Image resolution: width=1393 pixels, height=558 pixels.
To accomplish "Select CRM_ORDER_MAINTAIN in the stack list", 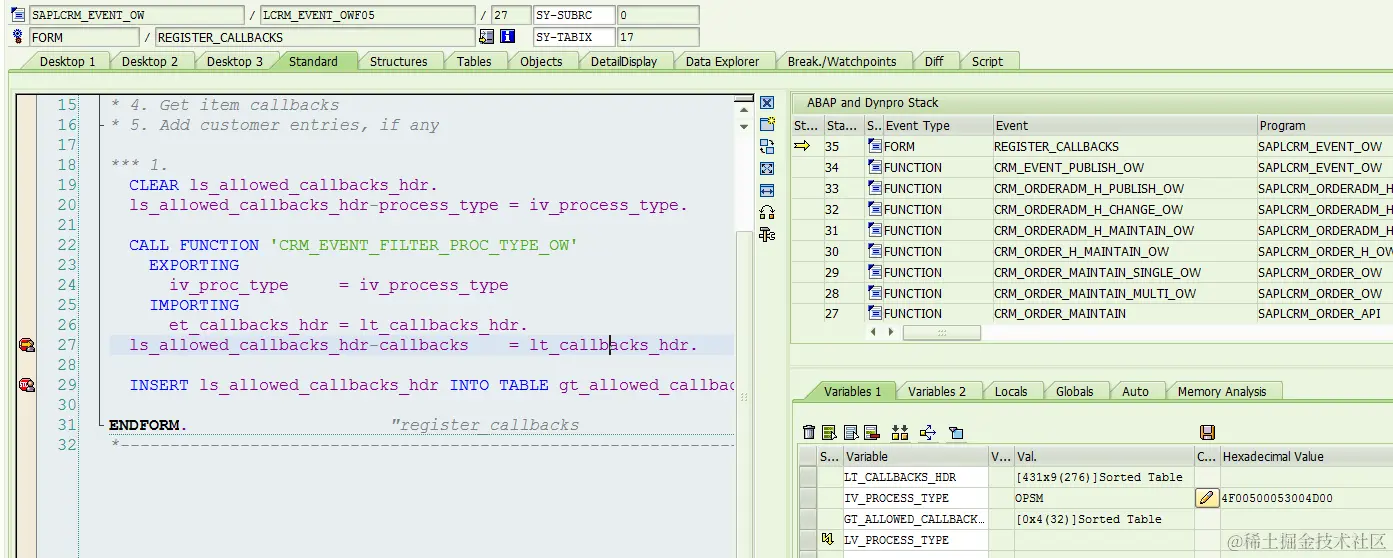I will pyautogui.click(x=1059, y=313).
